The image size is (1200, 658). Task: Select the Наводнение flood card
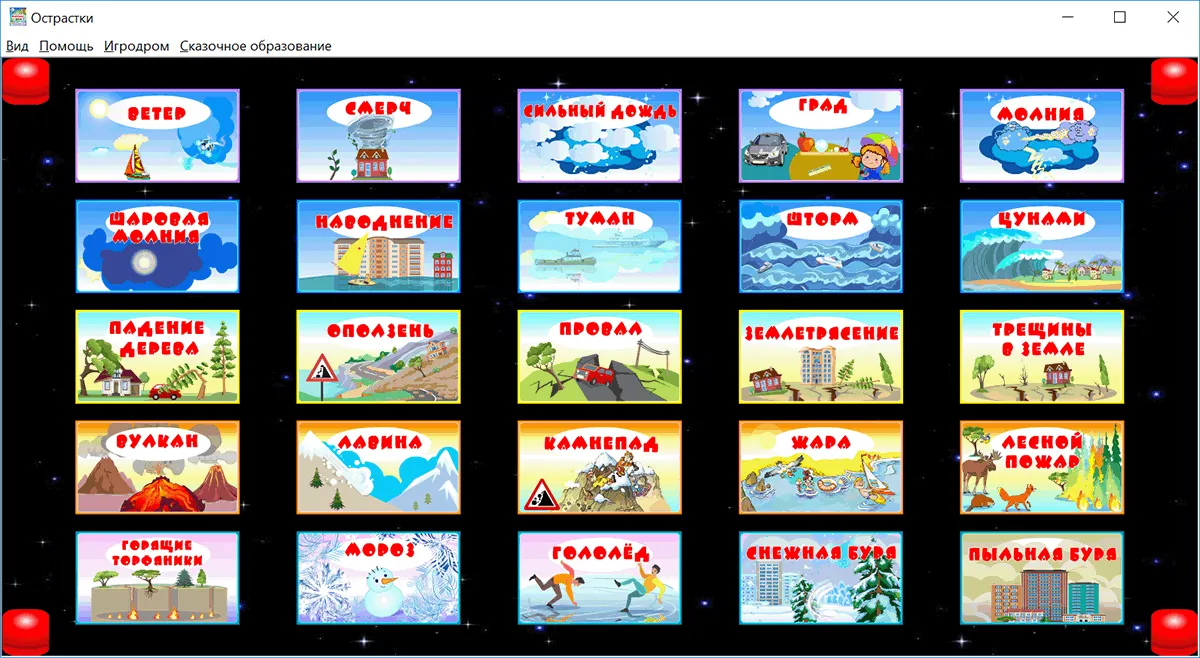pyautogui.click(x=378, y=246)
